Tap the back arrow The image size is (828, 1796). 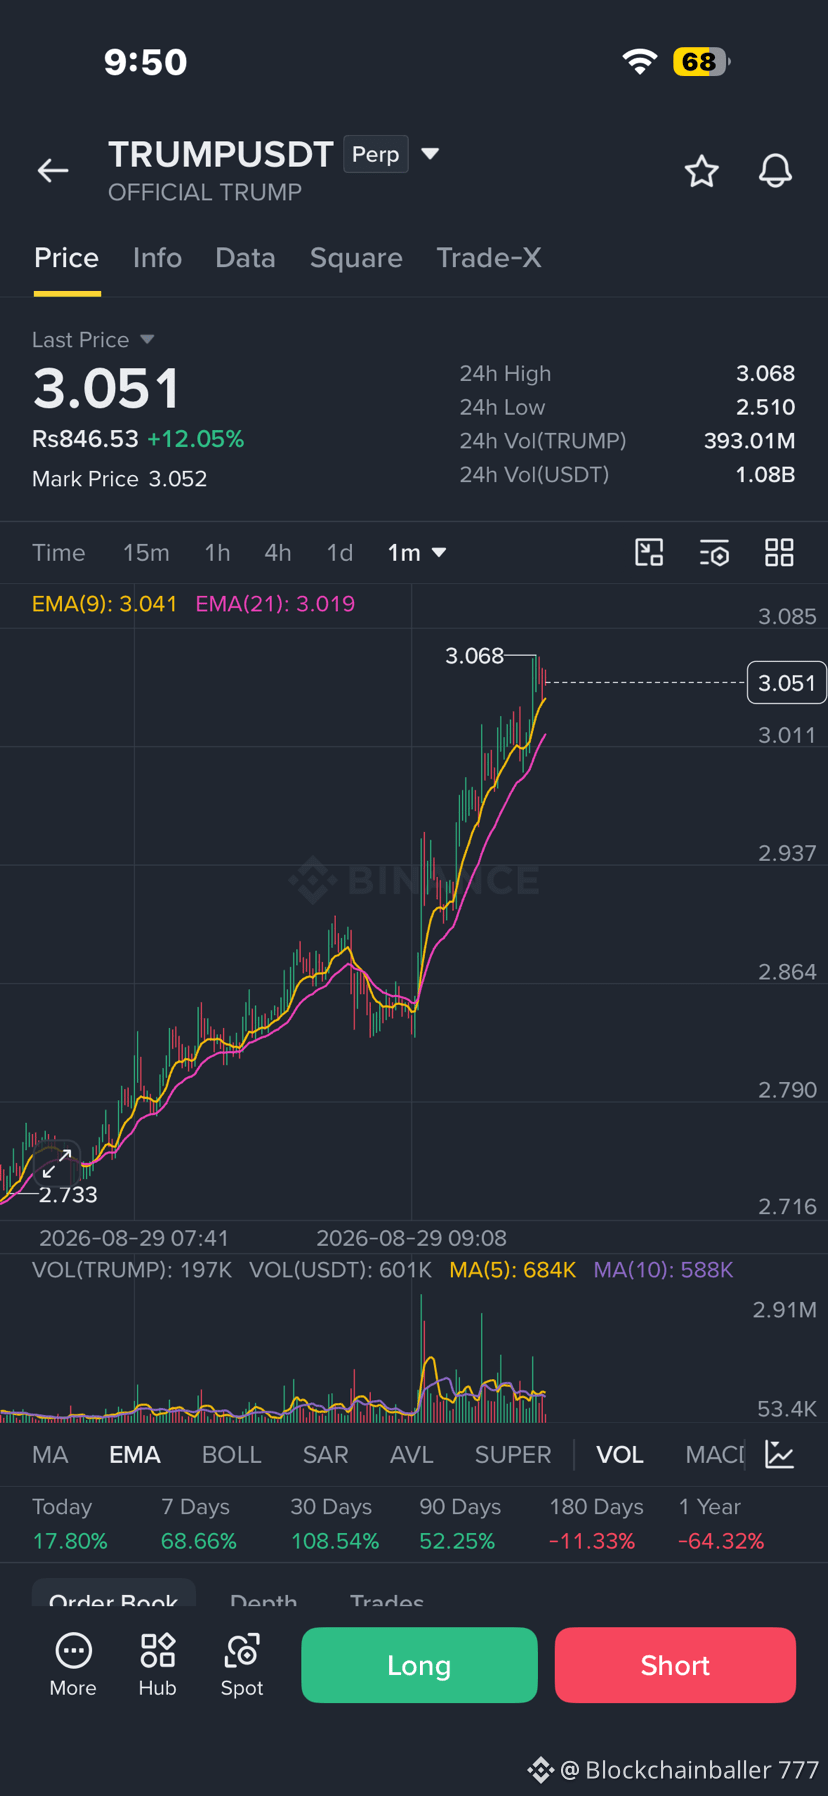point(53,171)
